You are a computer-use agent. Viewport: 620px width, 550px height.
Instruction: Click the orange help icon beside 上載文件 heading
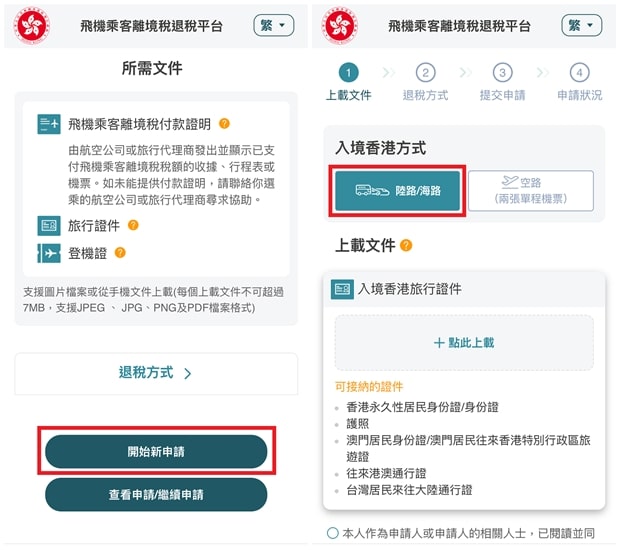pyautogui.click(x=406, y=245)
